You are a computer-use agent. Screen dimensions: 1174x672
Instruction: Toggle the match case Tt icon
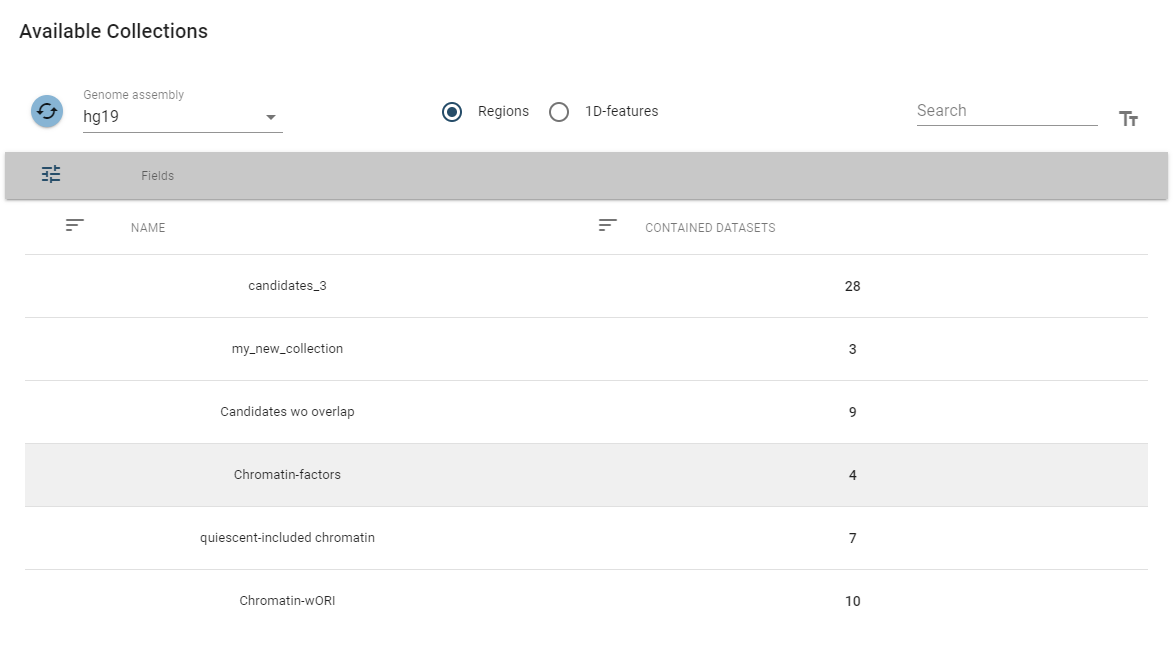pyautogui.click(x=1128, y=119)
